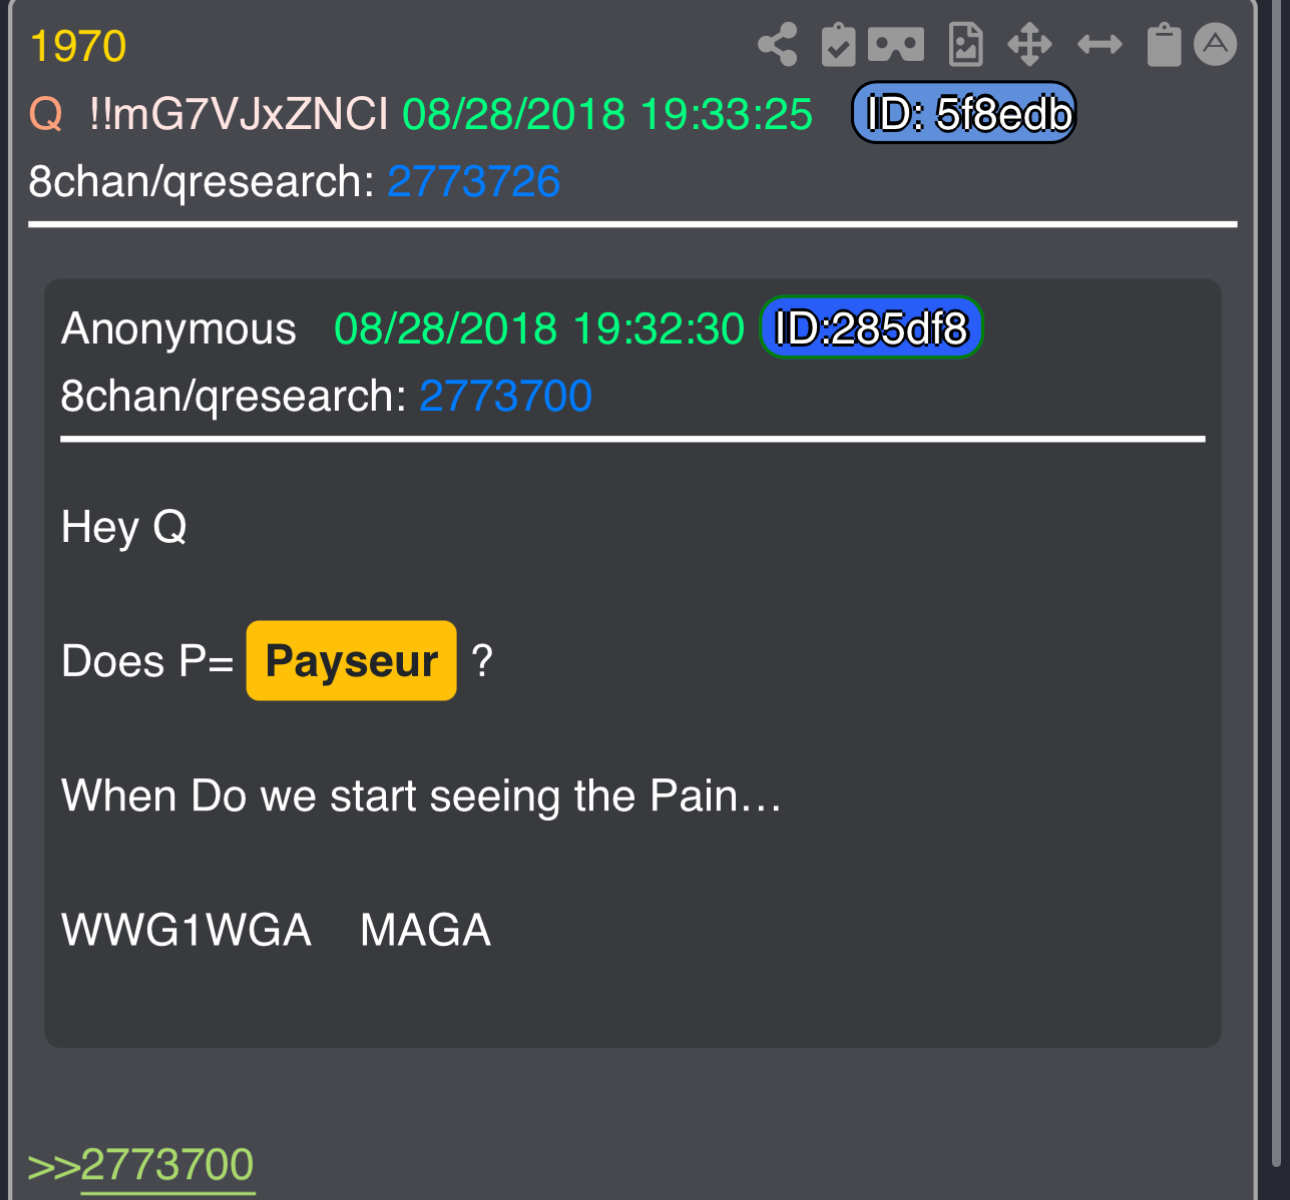The width and height of the screenshot is (1290, 1200).
Task: Click the Q author name
Action: 46,115
